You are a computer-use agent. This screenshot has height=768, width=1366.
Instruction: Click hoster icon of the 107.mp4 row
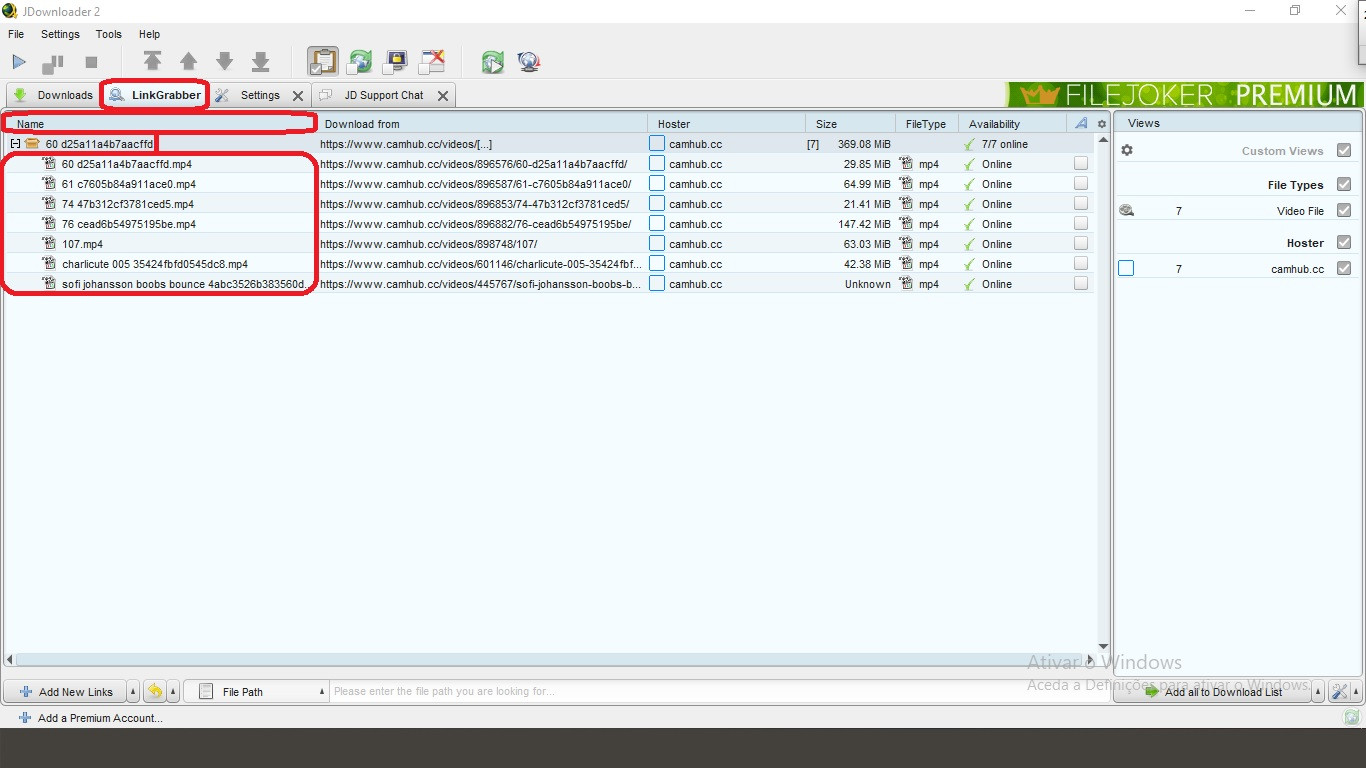pos(657,243)
